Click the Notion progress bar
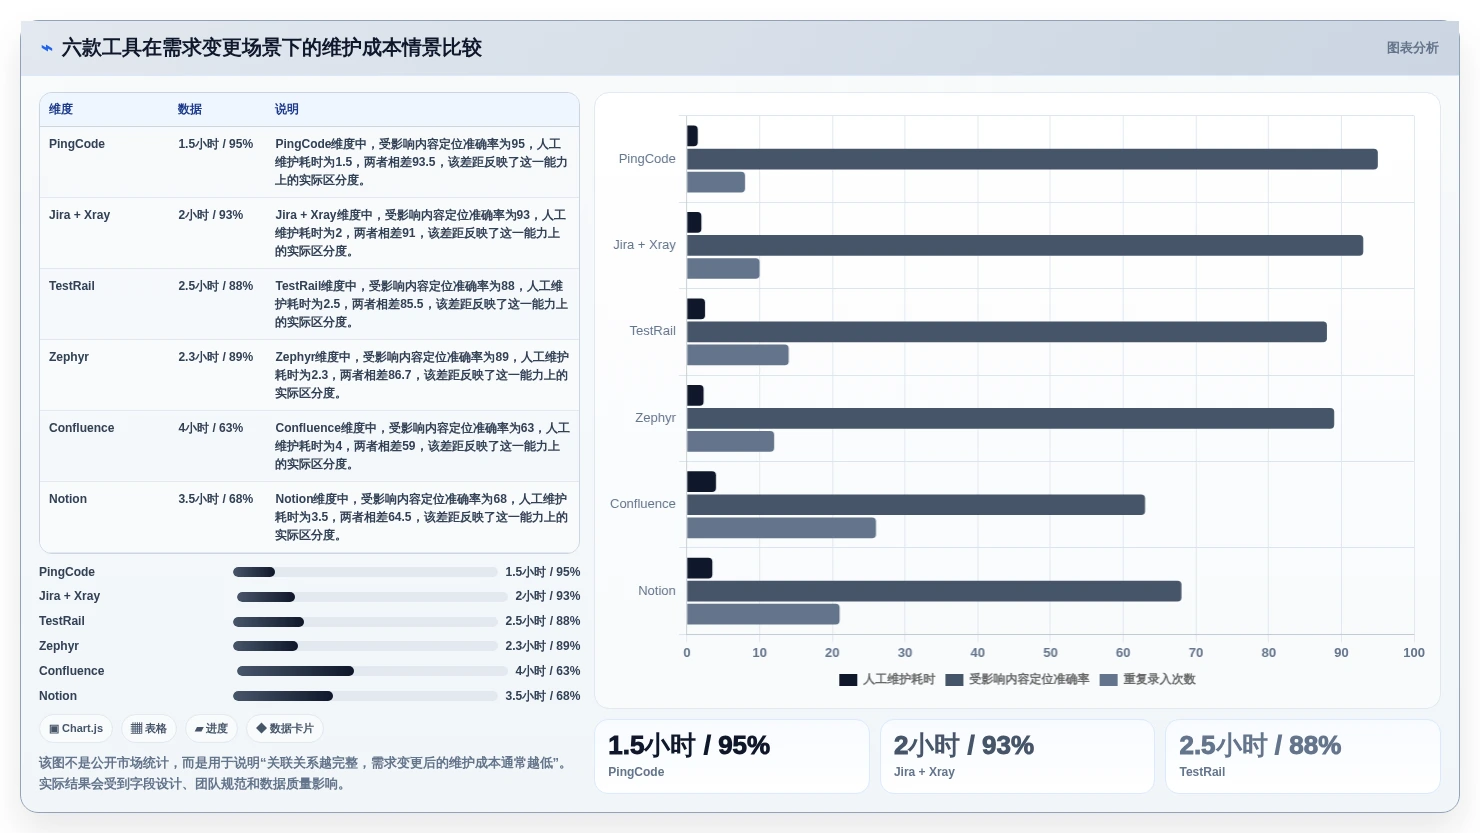Image resolution: width=1480 pixels, height=833 pixels. 365,696
